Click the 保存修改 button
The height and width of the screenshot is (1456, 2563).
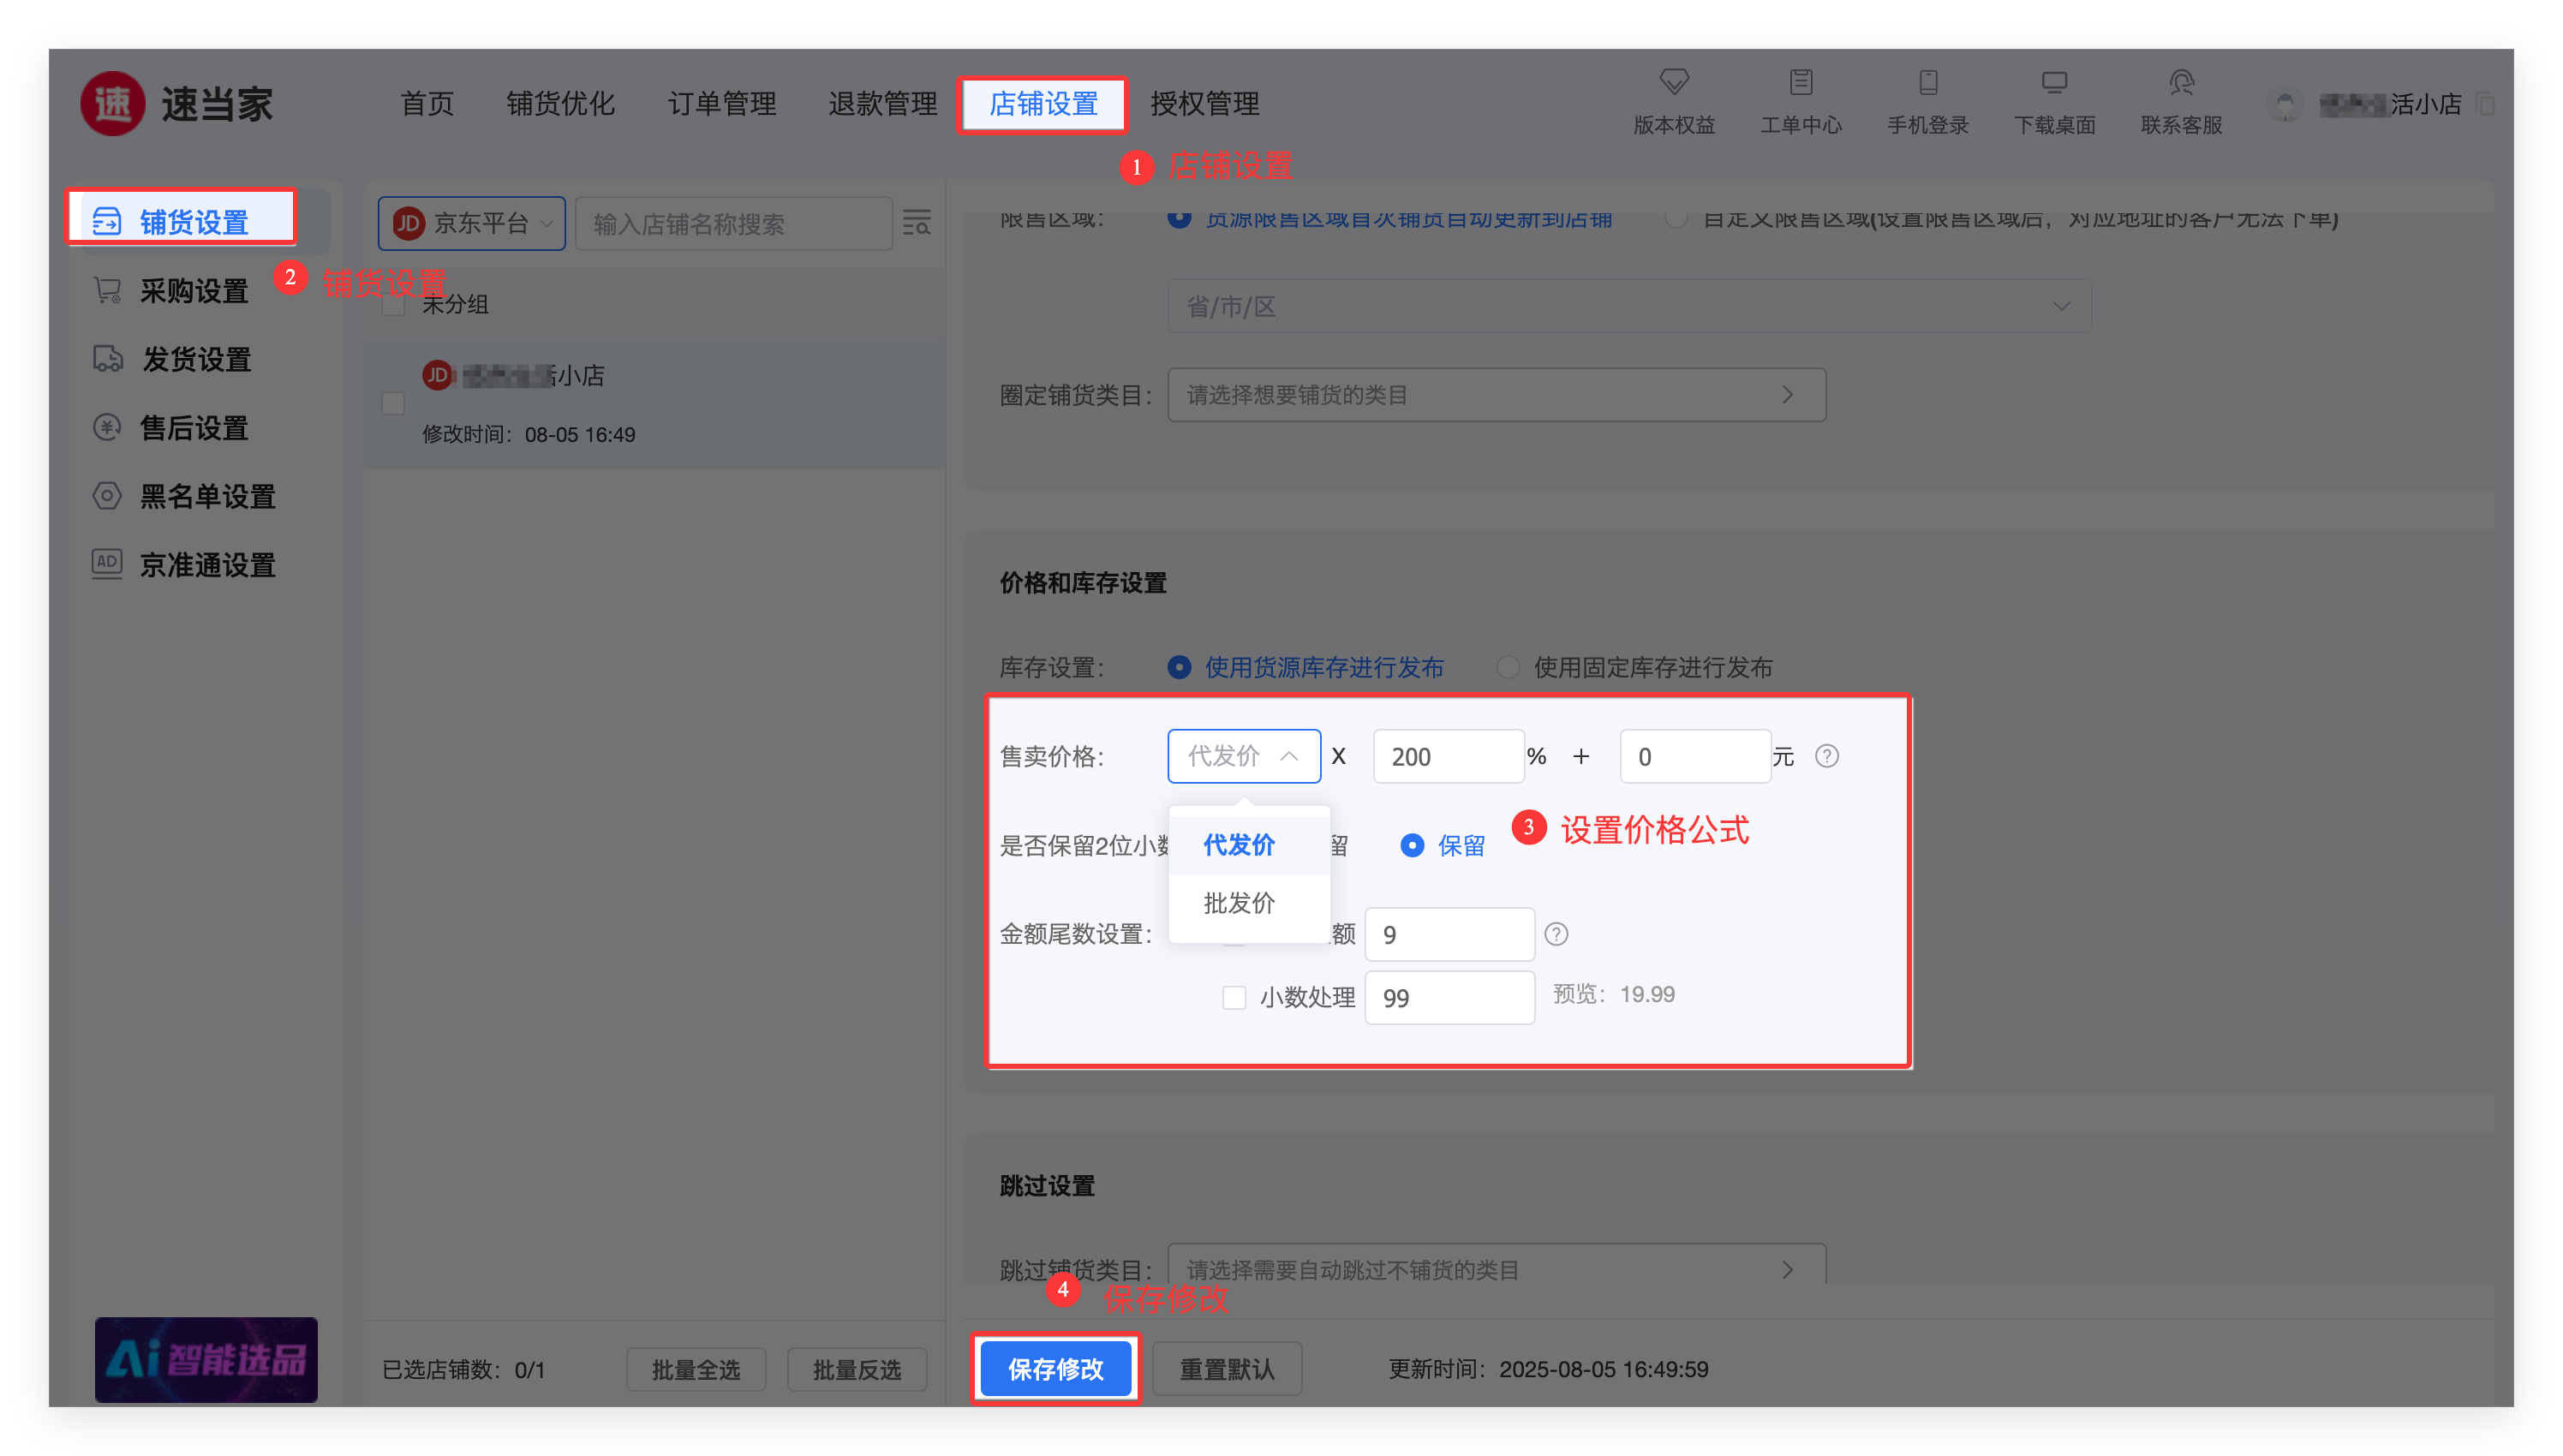point(1055,1368)
